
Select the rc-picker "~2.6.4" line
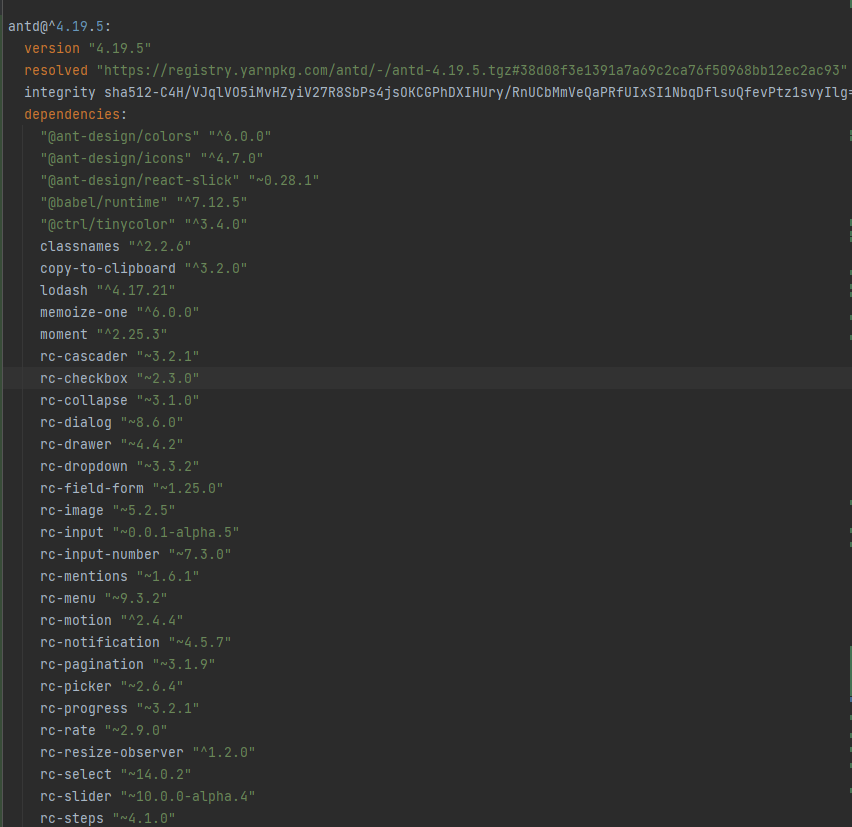[x=111, y=686]
